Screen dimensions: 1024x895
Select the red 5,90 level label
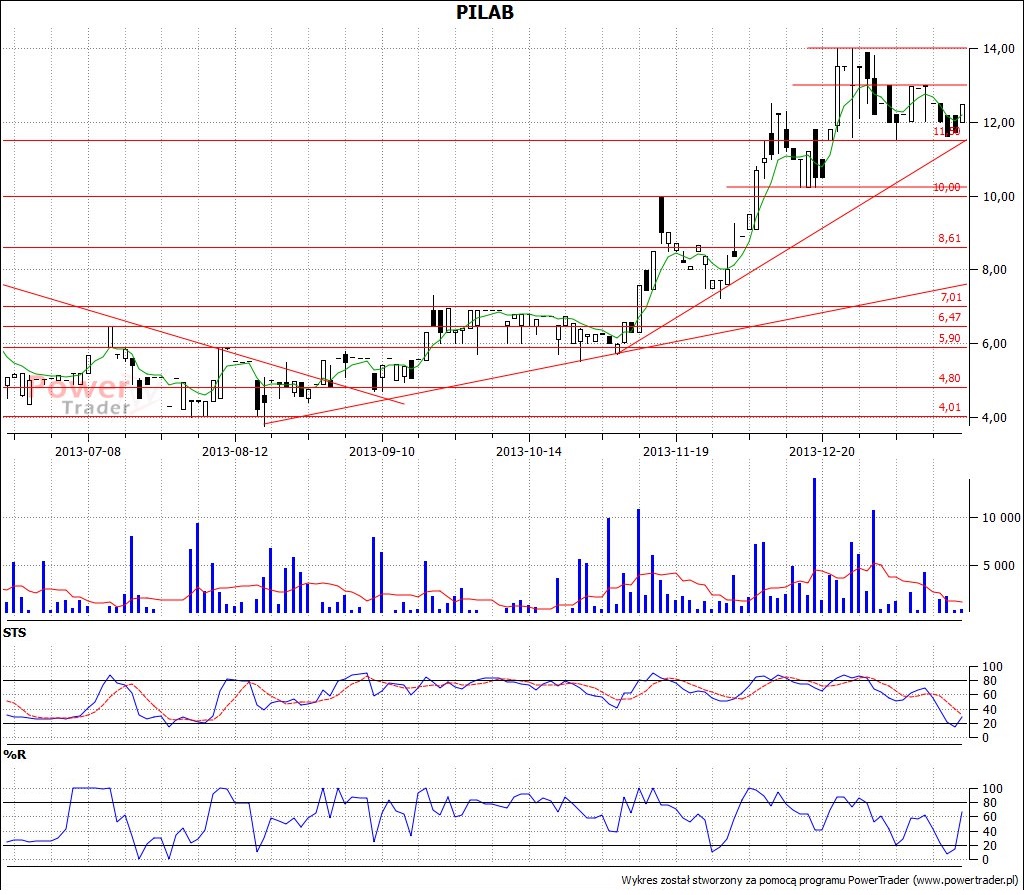click(x=948, y=339)
